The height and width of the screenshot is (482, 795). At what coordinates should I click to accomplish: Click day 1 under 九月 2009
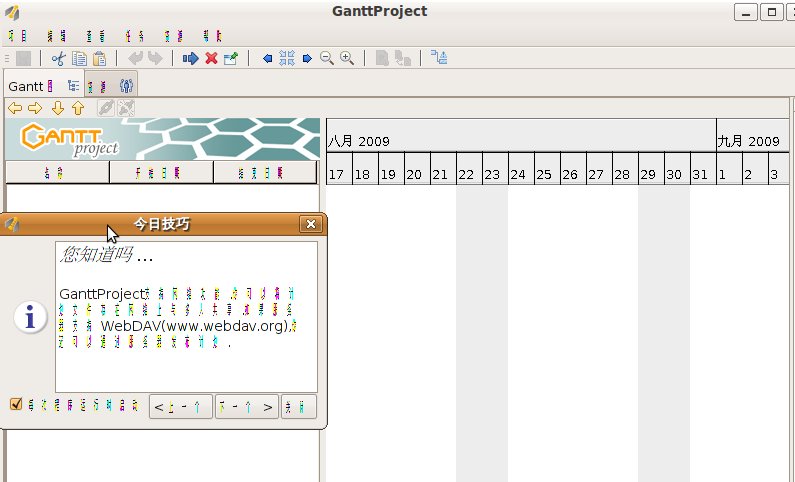[729, 169]
